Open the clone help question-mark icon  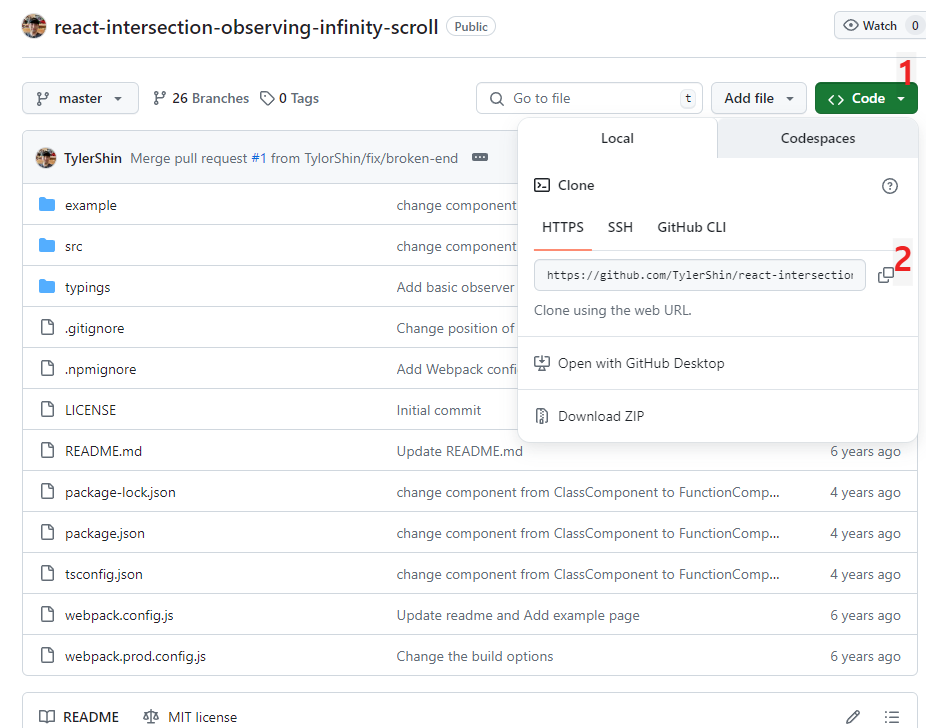pyautogui.click(x=889, y=186)
